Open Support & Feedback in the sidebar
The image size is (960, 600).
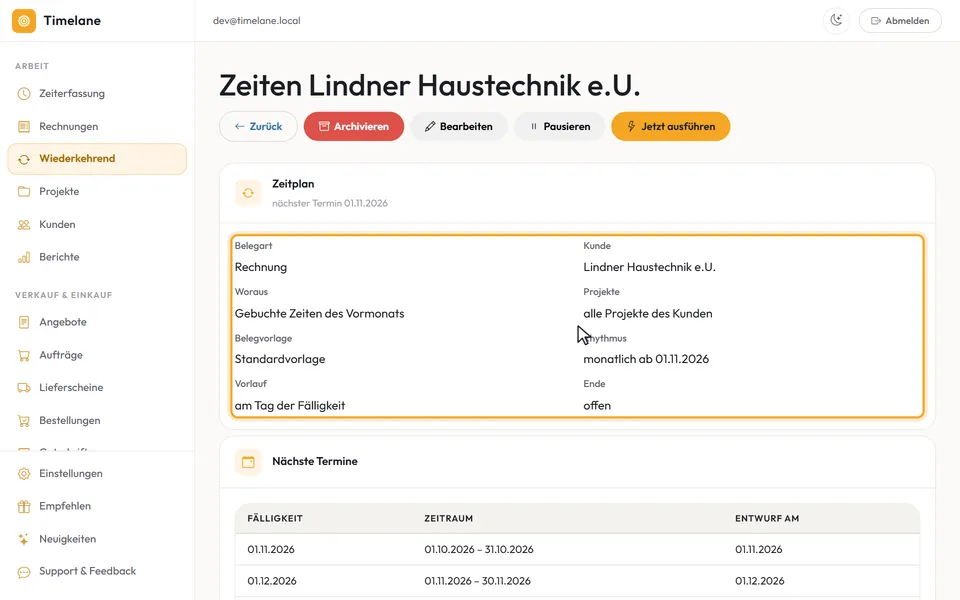click(97, 572)
